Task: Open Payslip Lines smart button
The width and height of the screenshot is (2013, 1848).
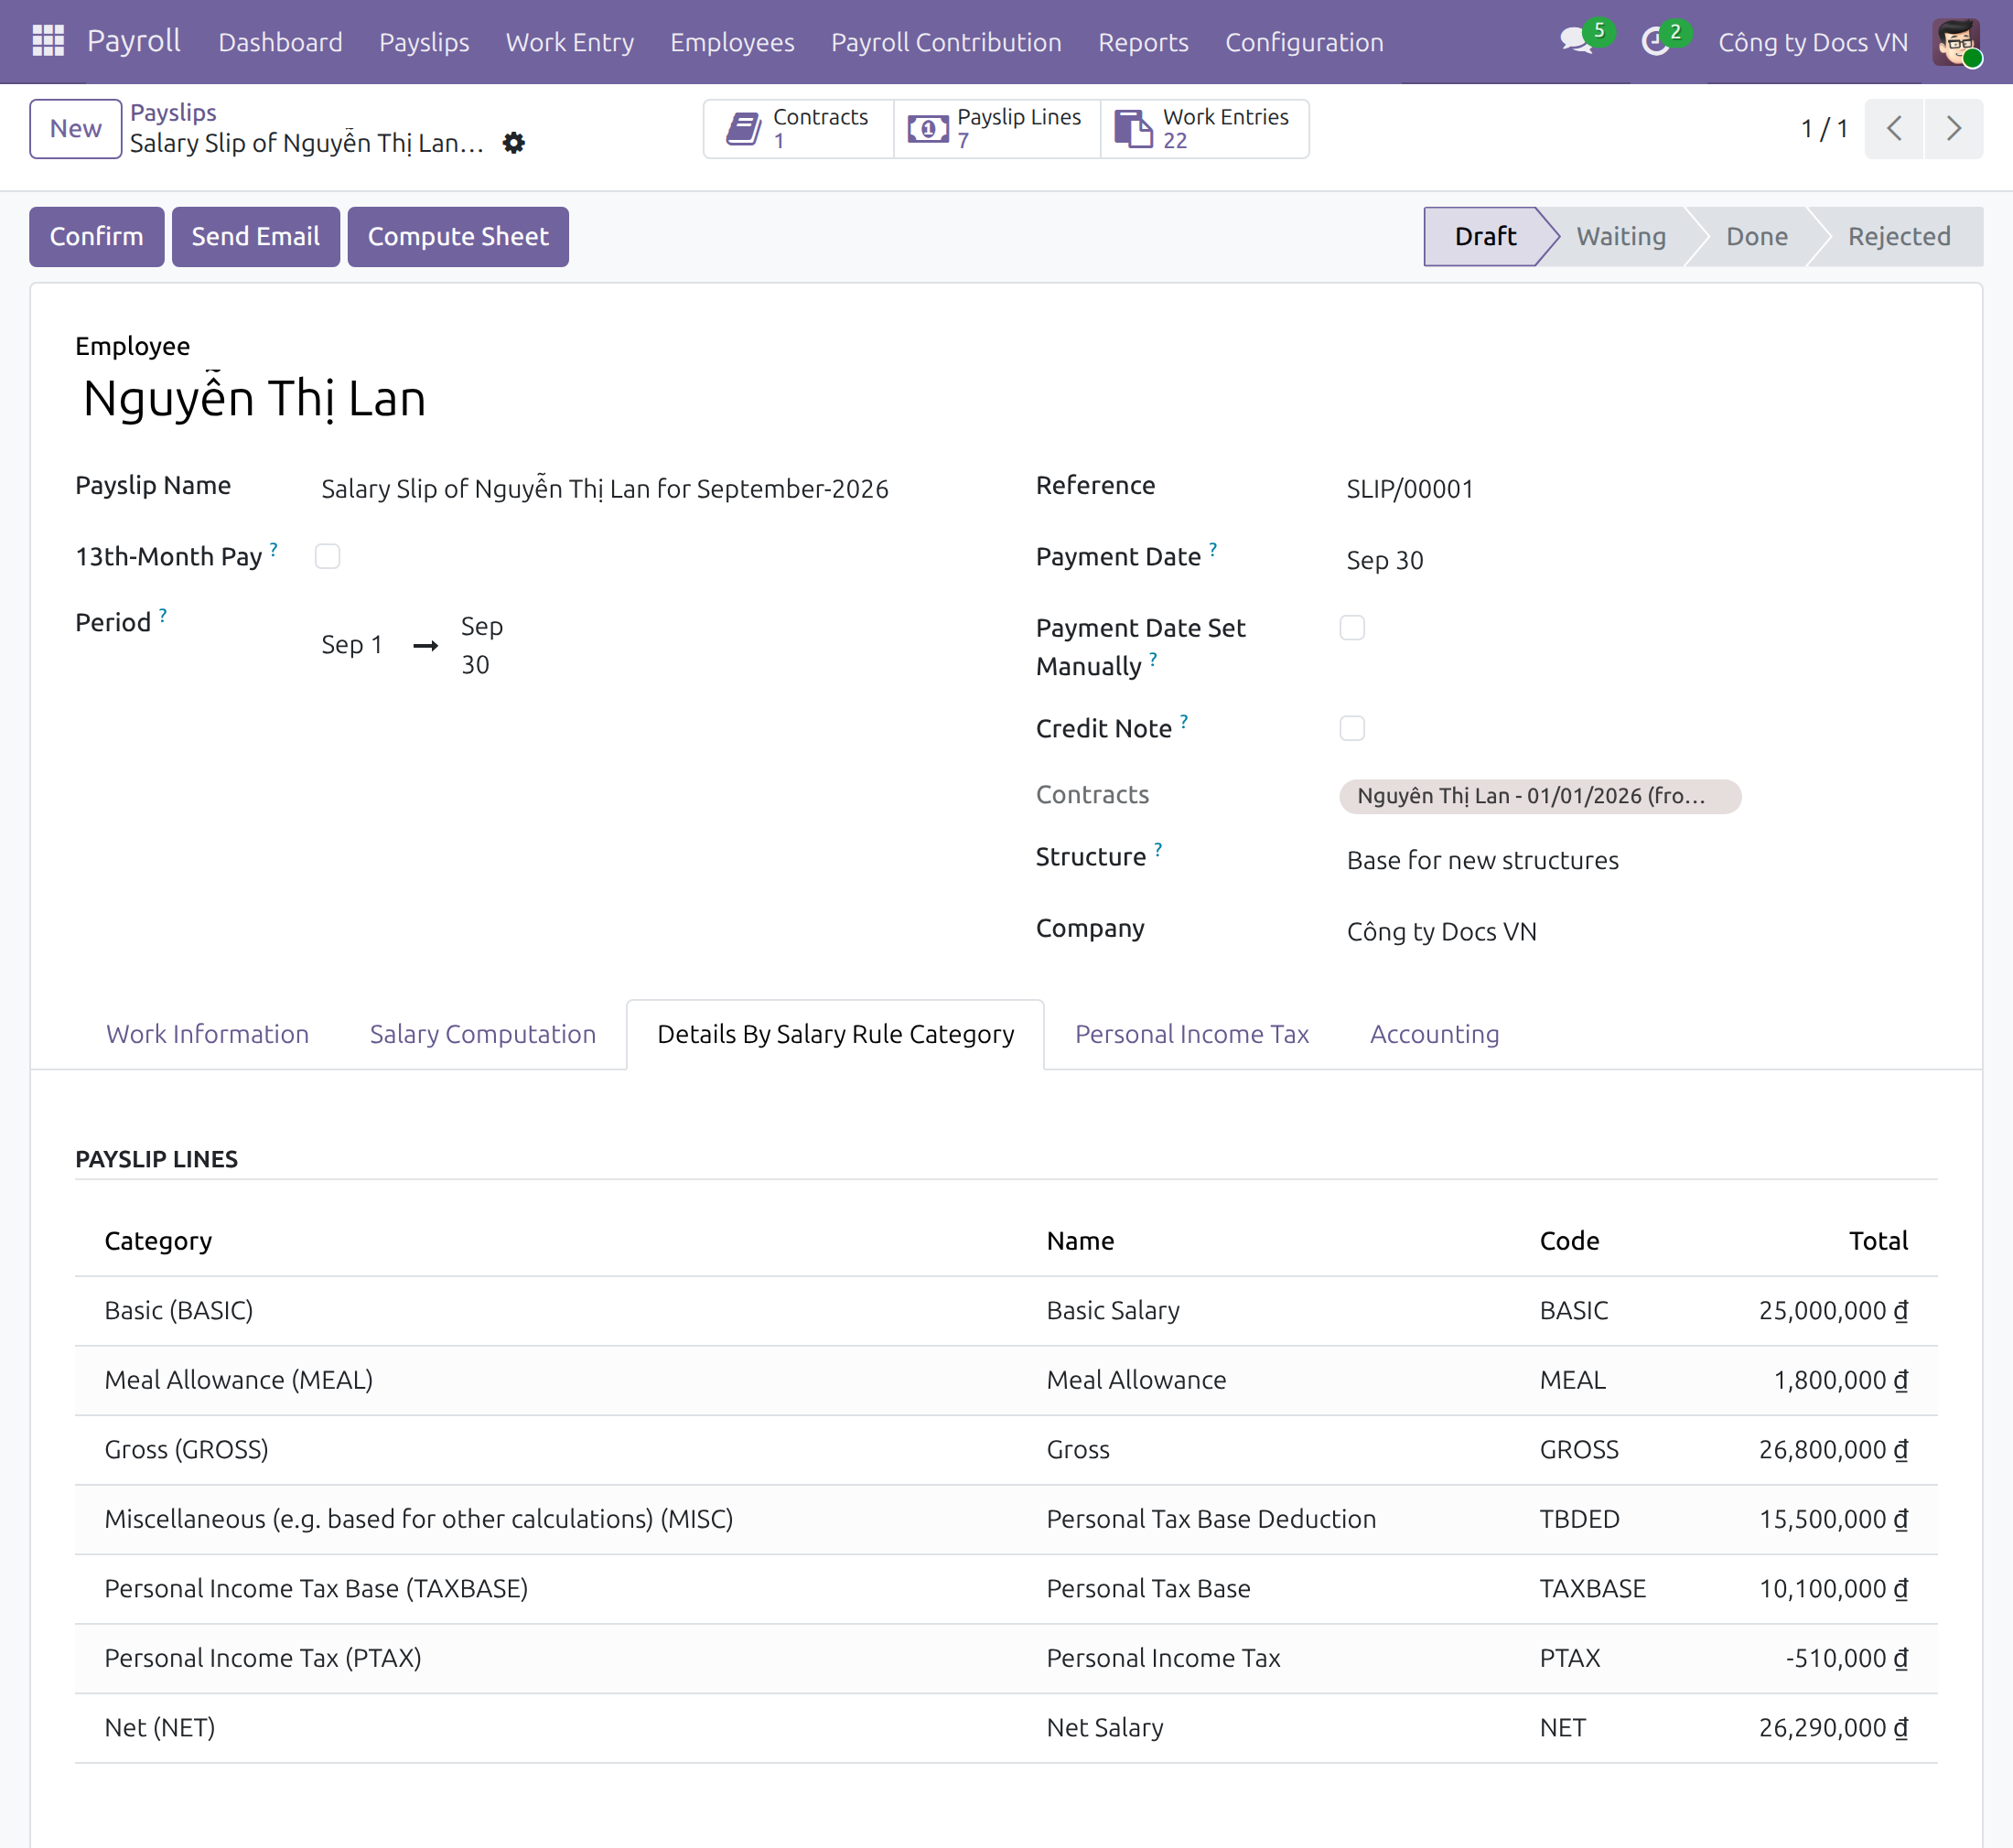Action: pyautogui.click(x=996, y=129)
